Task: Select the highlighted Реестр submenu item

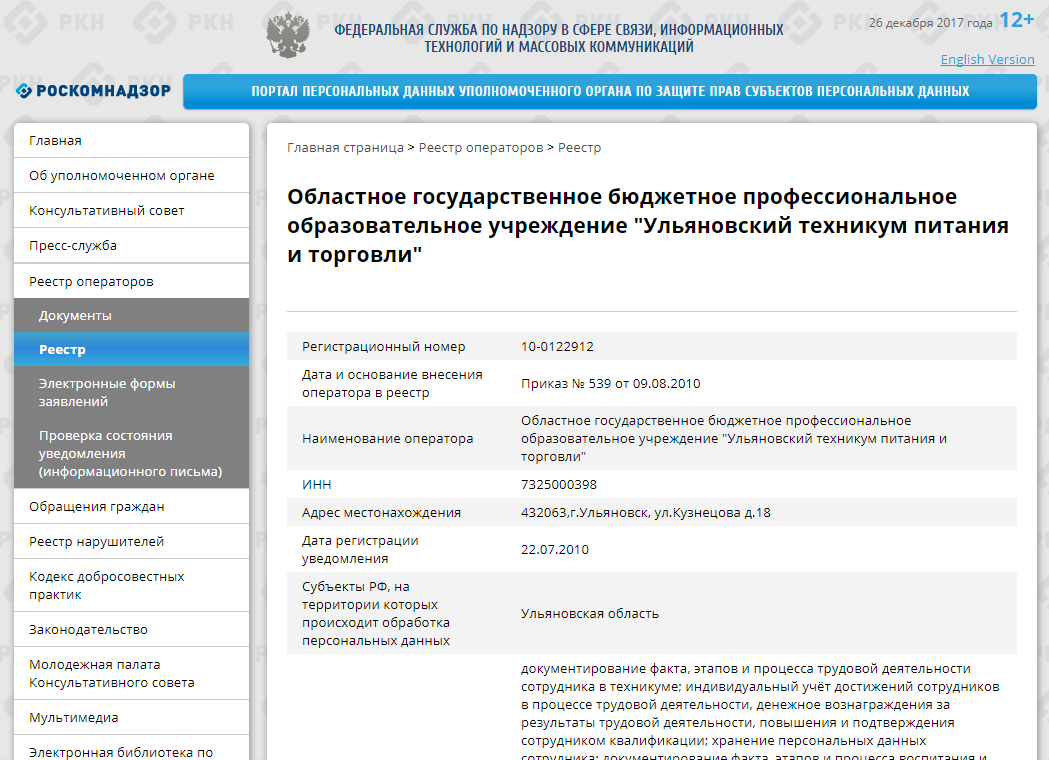Action: pos(62,350)
